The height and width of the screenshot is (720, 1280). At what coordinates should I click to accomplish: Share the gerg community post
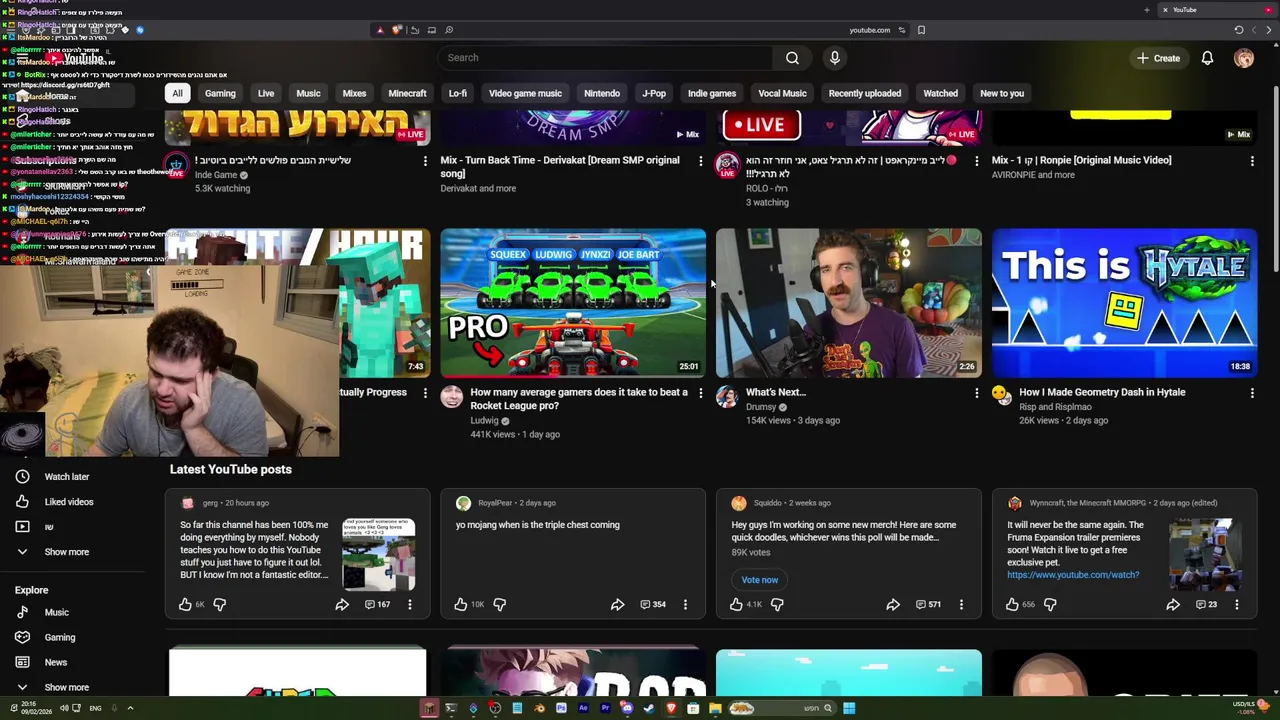point(342,604)
